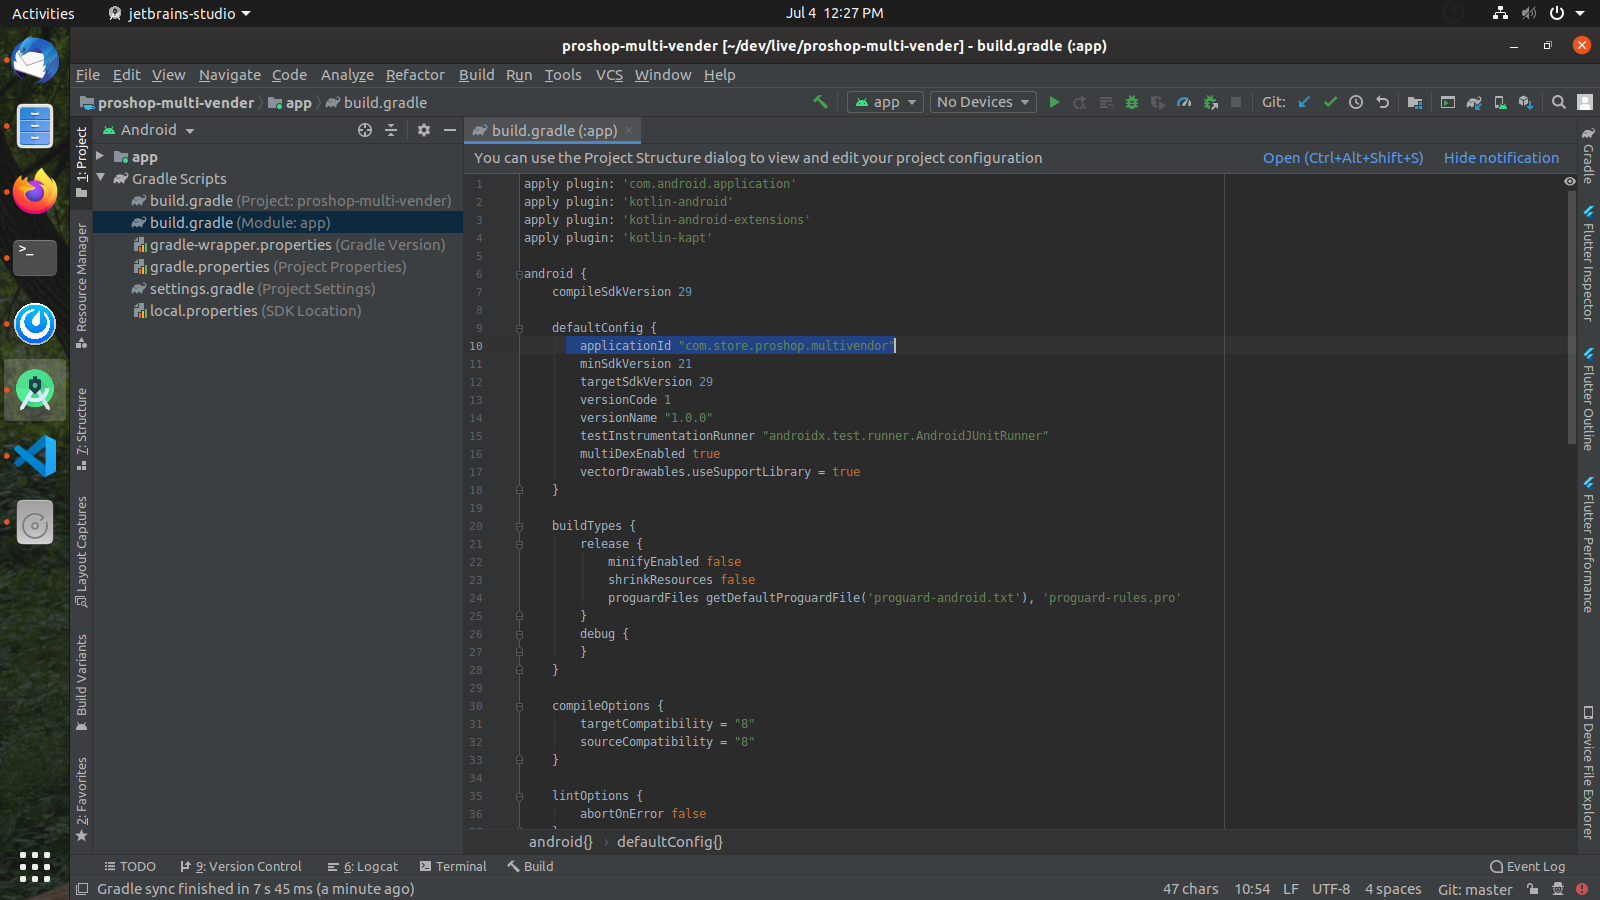The height and width of the screenshot is (900, 1600).
Task: Toggle the Structure tool window
Action: coord(82,429)
